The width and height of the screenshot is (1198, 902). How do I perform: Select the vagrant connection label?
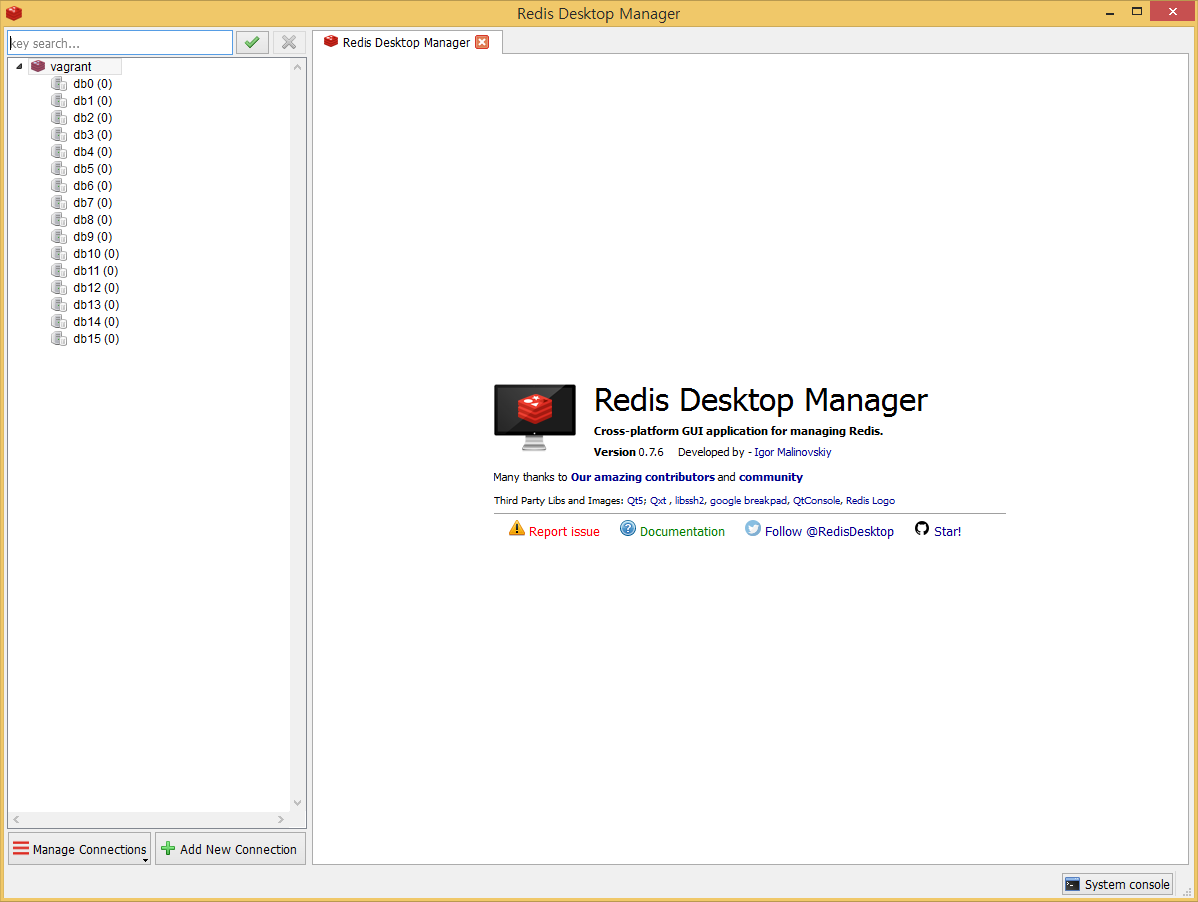(71, 66)
